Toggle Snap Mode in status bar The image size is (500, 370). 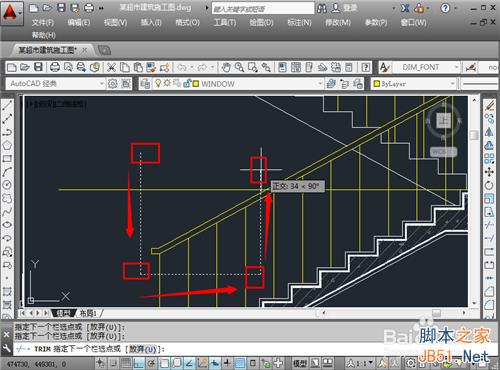(114, 363)
